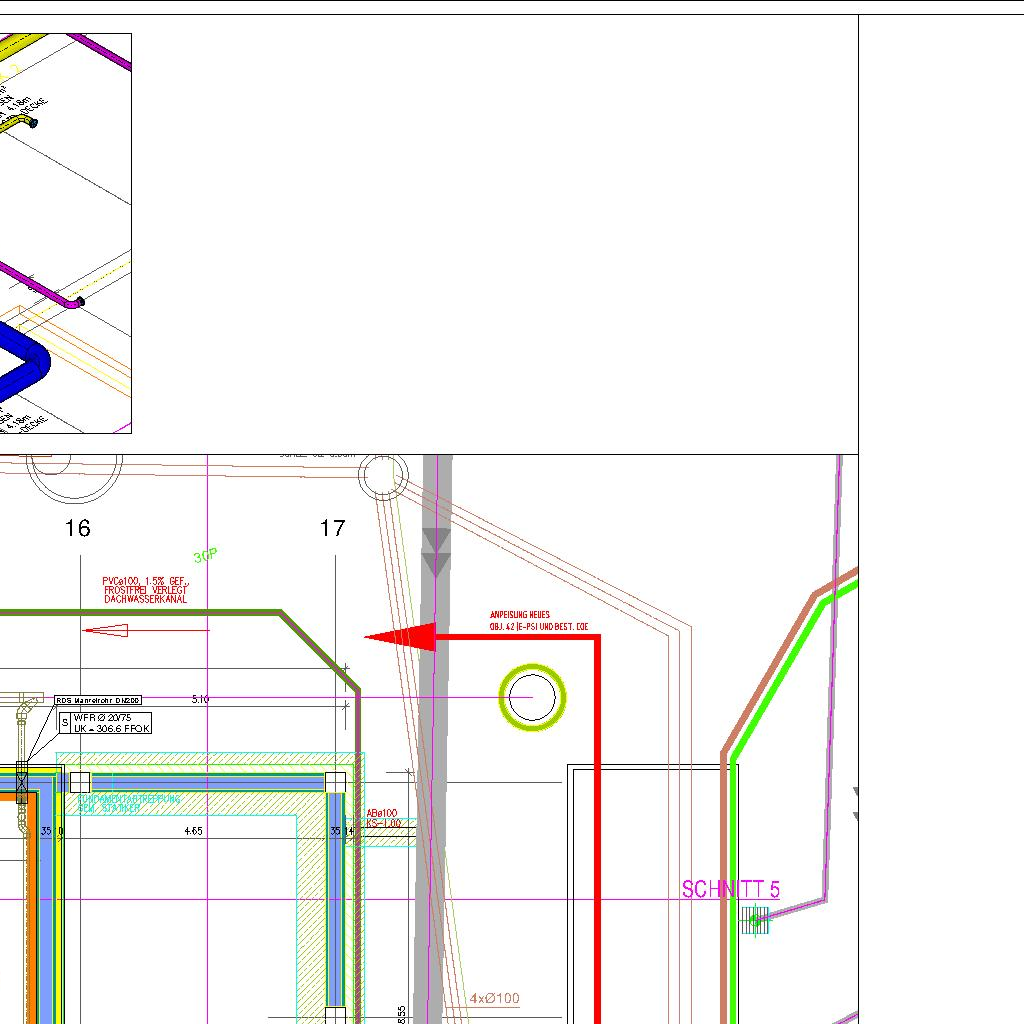Click the 4.65 dimension text
Screen dimensions: 1024x1024
[x=193, y=831]
